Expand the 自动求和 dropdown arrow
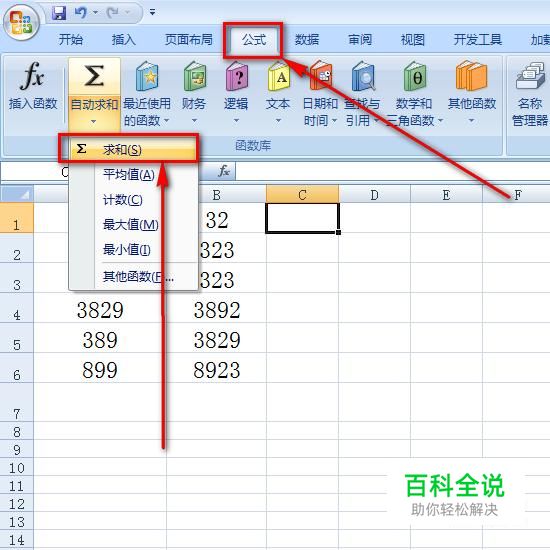 click(x=93, y=122)
